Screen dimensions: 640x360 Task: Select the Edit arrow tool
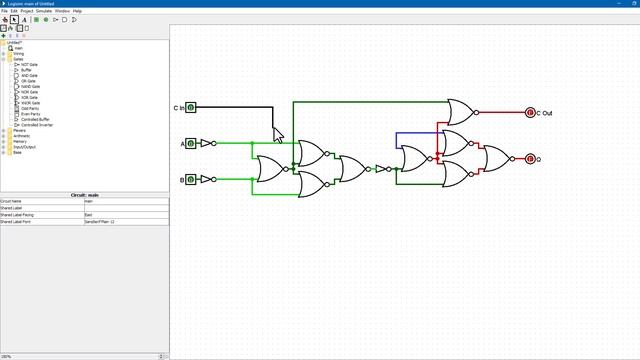(14, 20)
